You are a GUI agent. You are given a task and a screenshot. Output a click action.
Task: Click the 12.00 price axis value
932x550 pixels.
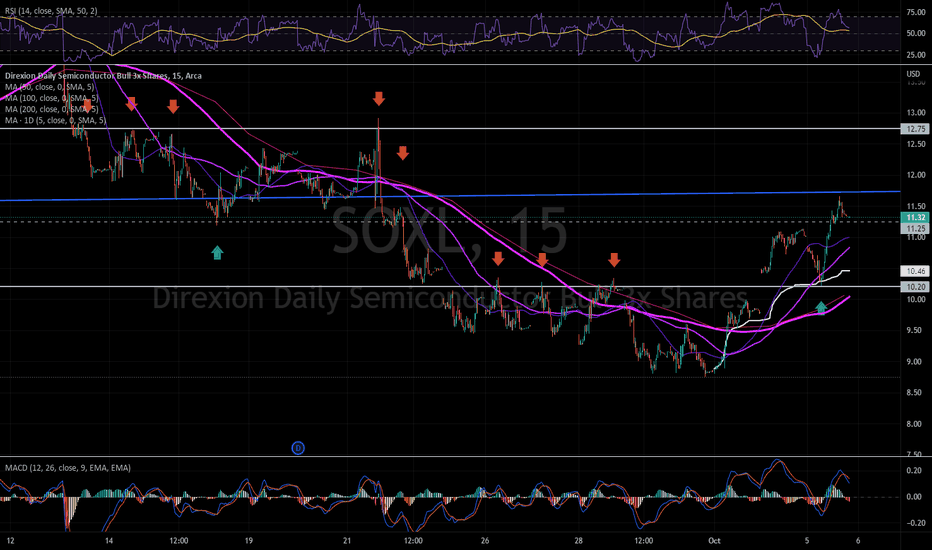[x=915, y=175]
